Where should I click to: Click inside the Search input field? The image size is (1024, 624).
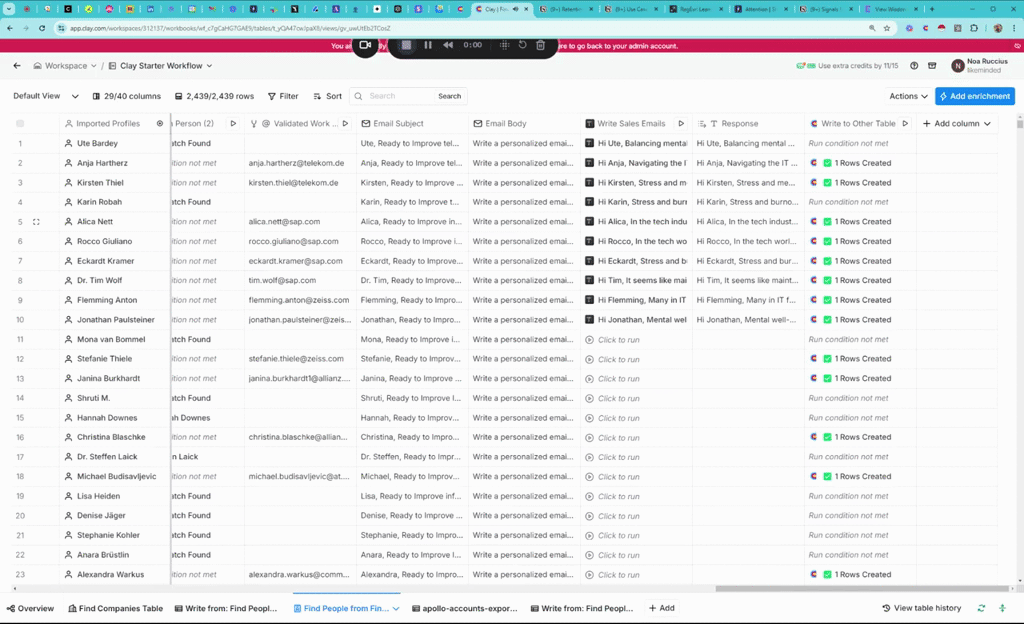(x=398, y=96)
